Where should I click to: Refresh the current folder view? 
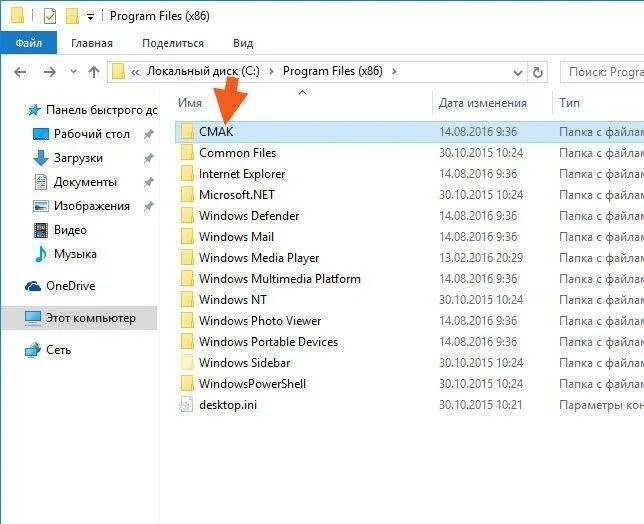(538, 72)
